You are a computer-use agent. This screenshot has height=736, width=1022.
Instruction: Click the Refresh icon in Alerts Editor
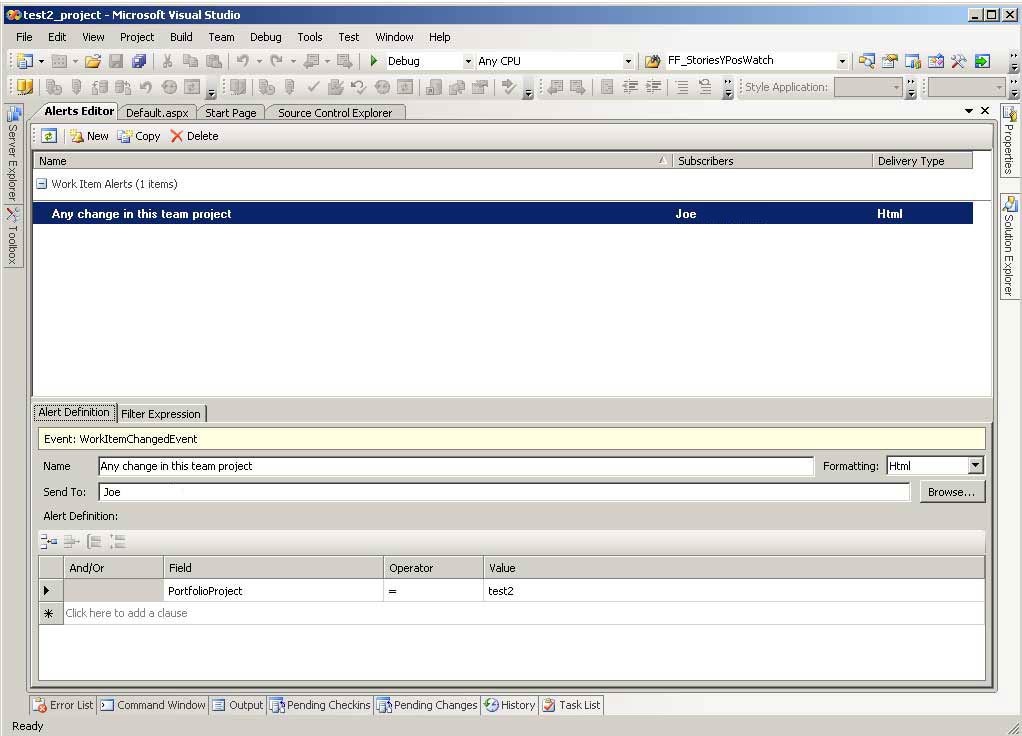coord(49,136)
